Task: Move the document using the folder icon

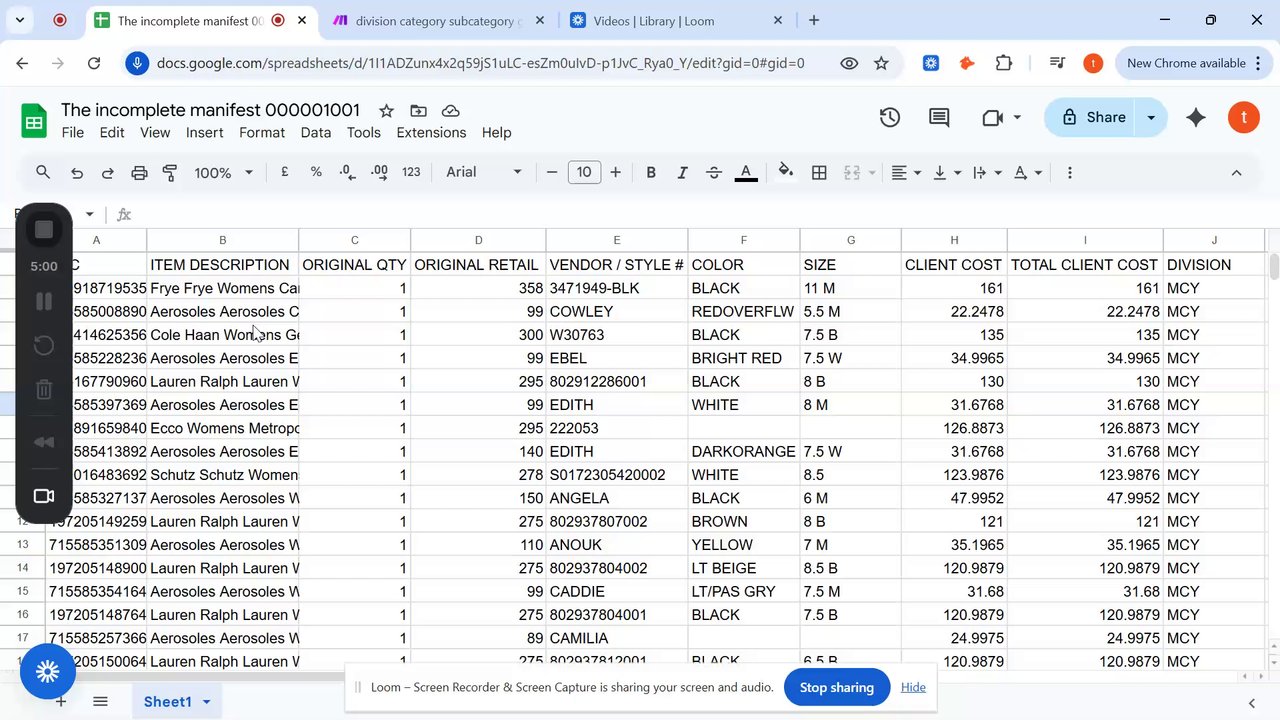Action: [x=418, y=110]
